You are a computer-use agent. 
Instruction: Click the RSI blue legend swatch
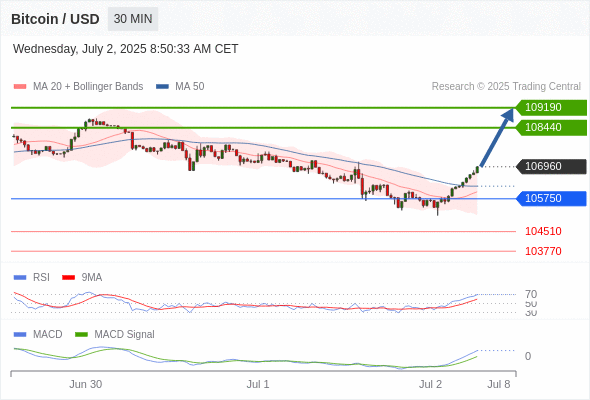20,278
